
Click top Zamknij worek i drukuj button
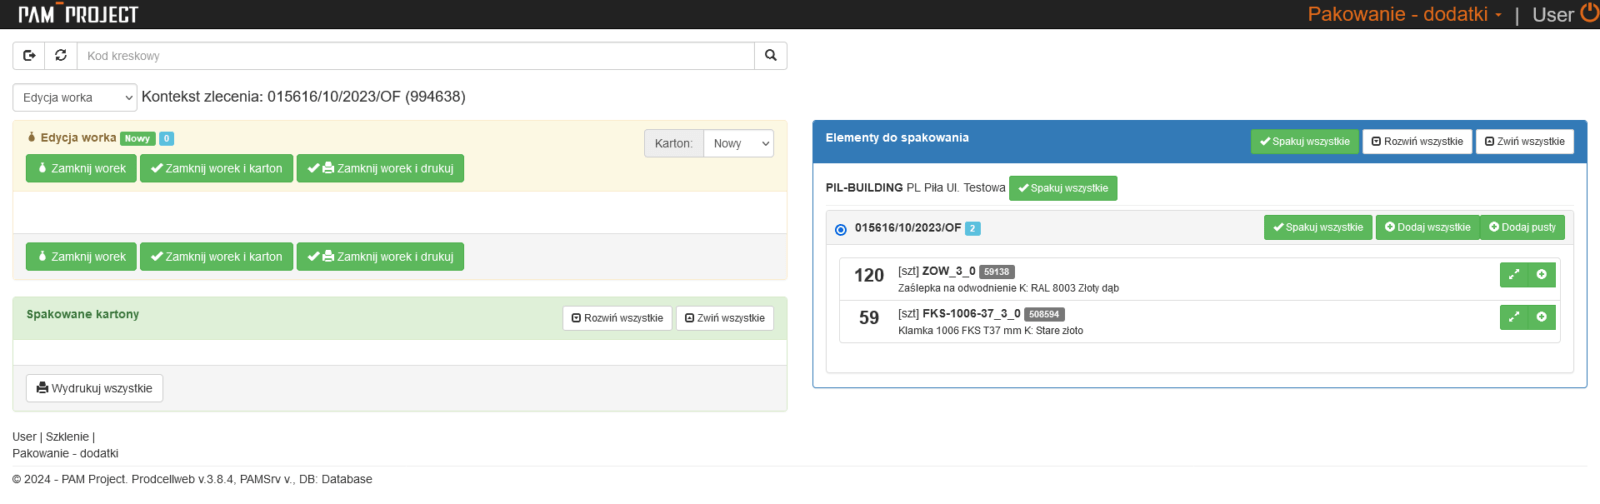point(380,169)
